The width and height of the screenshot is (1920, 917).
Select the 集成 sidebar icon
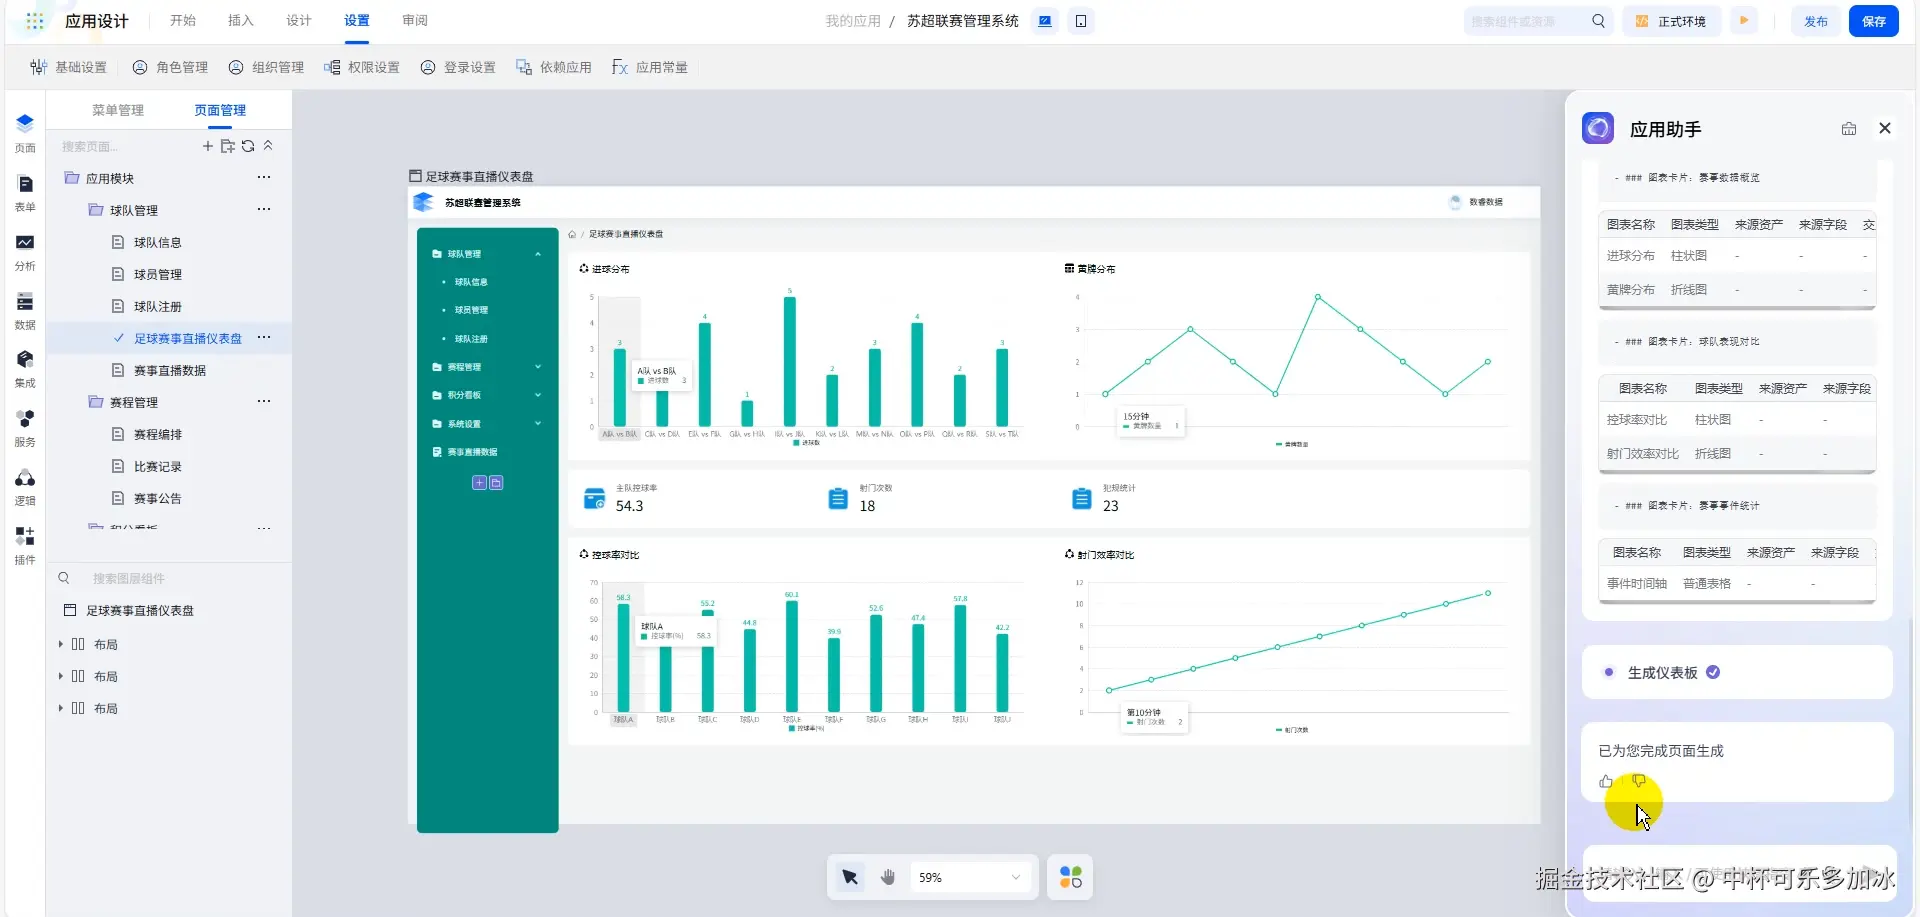[x=25, y=368]
